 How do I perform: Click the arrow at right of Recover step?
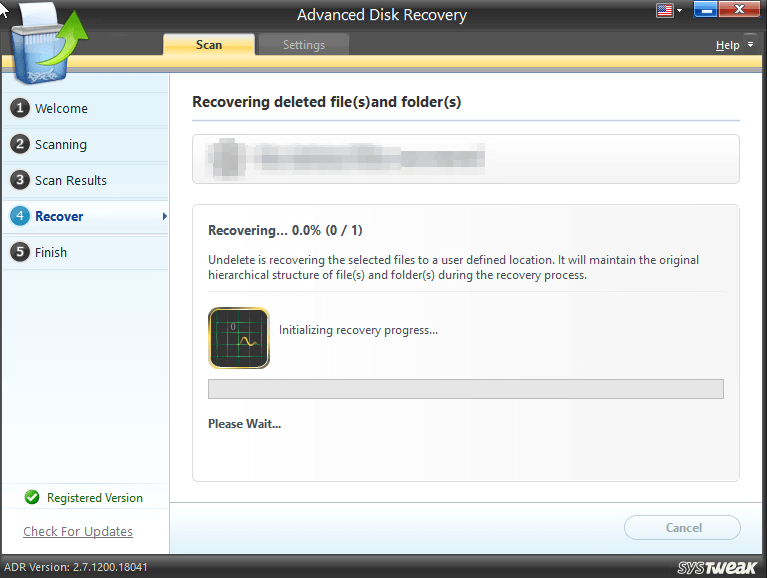click(x=164, y=216)
